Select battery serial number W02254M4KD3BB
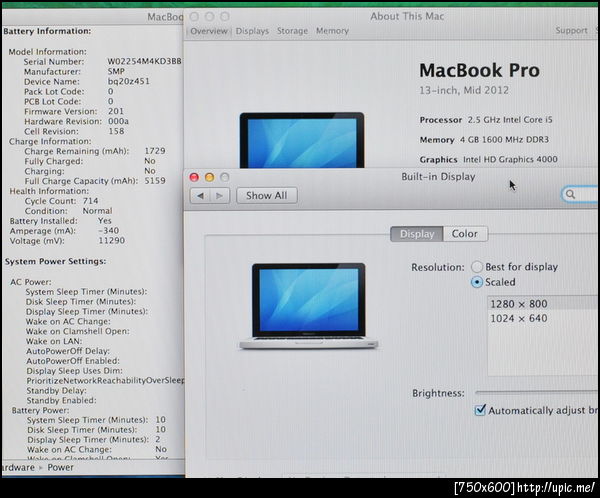Viewport: 600px width, 498px height. [x=144, y=61]
